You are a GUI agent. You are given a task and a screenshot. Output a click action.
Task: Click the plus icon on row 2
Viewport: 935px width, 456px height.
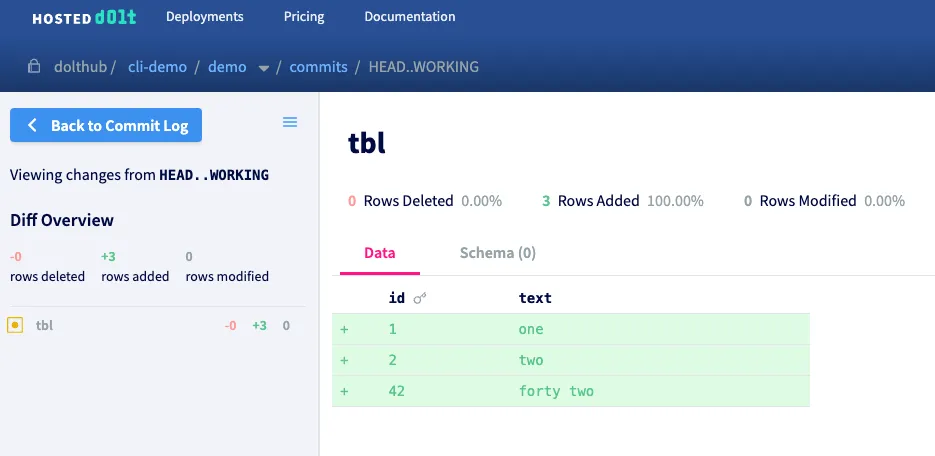point(344,360)
